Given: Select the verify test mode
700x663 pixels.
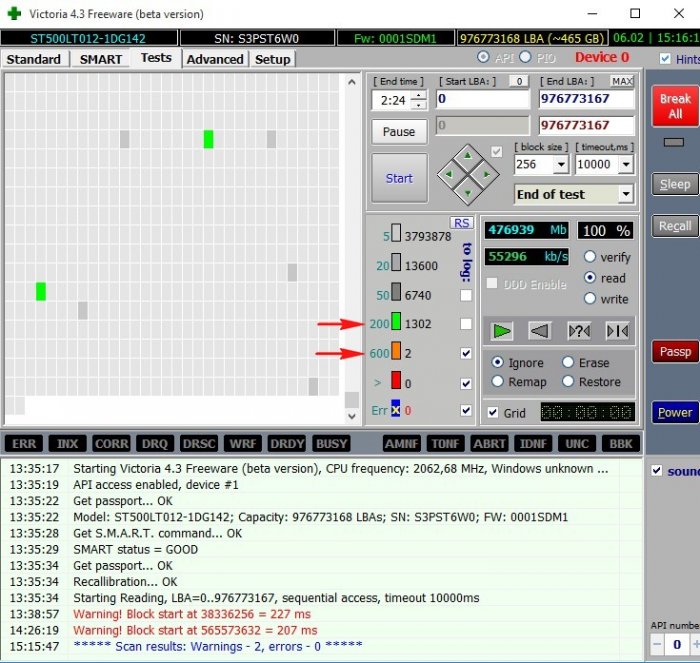Looking at the screenshot, I should point(590,257).
